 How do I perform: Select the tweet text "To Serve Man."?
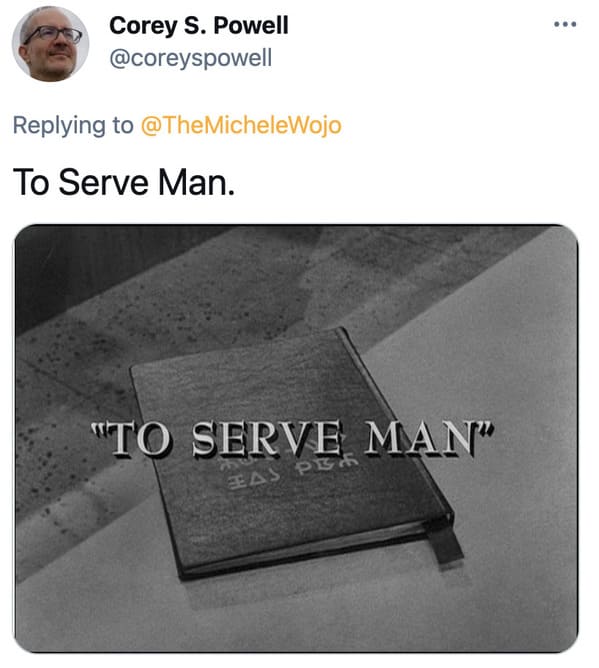124,182
